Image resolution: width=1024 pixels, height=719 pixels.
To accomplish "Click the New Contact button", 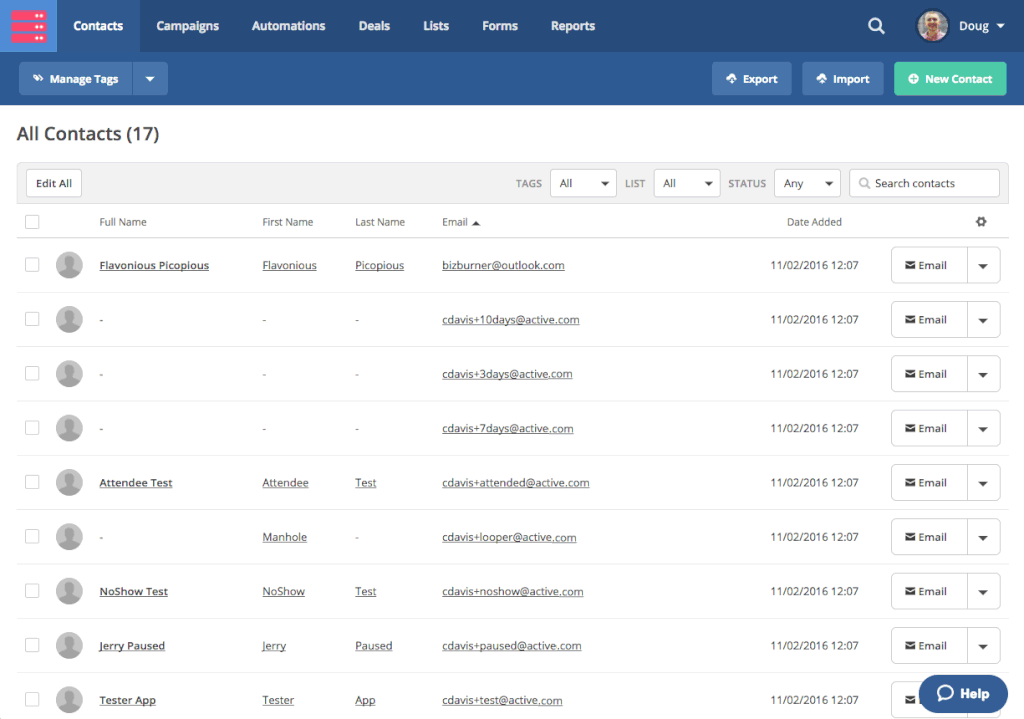I will pos(949,79).
